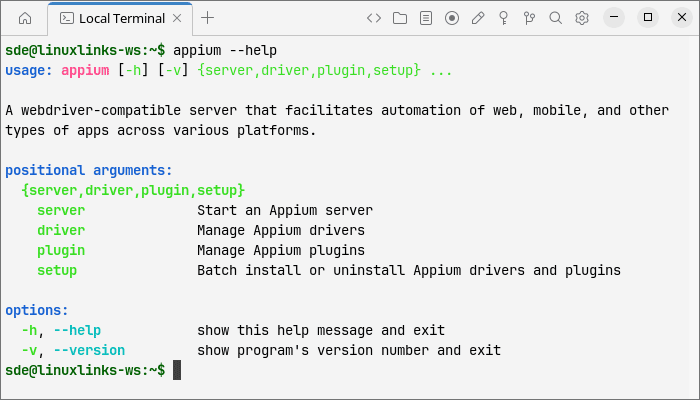Screen dimensions: 700x400
Task: Click 'A webdriver-compatible server' description line
Action: [337, 110]
